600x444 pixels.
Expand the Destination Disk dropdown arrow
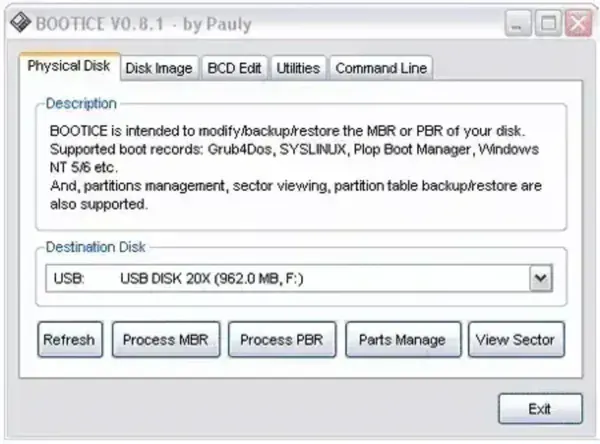[x=540, y=278]
